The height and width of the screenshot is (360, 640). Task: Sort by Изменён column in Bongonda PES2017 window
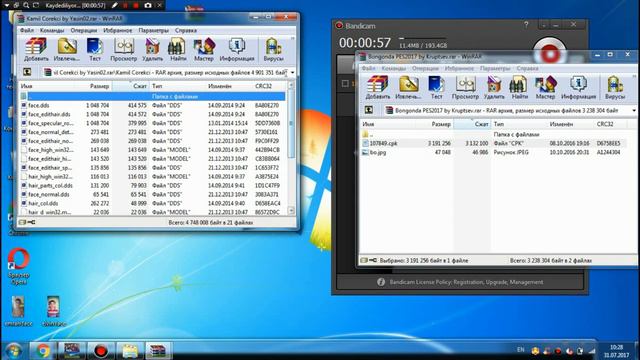click(571, 124)
